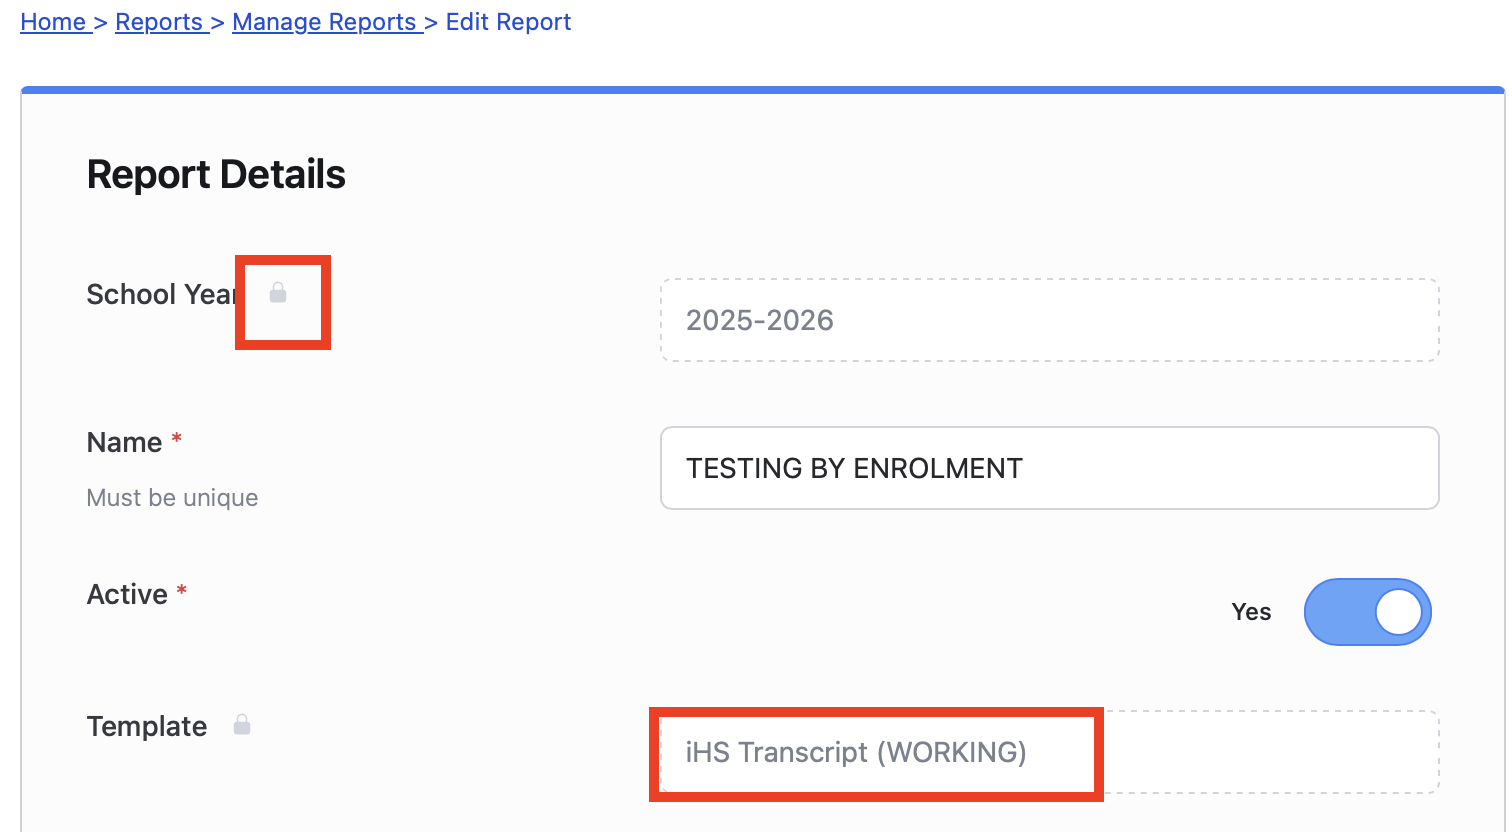
Task: Click the Name field label
Action: pyautogui.click(x=124, y=442)
